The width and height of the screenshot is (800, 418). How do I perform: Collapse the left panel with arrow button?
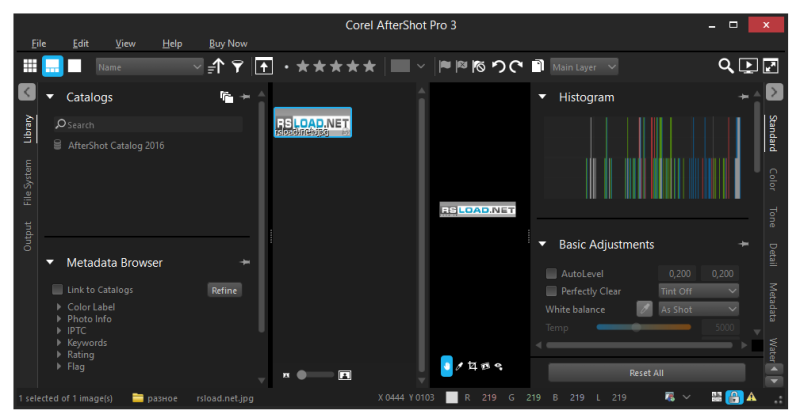[27, 92]
